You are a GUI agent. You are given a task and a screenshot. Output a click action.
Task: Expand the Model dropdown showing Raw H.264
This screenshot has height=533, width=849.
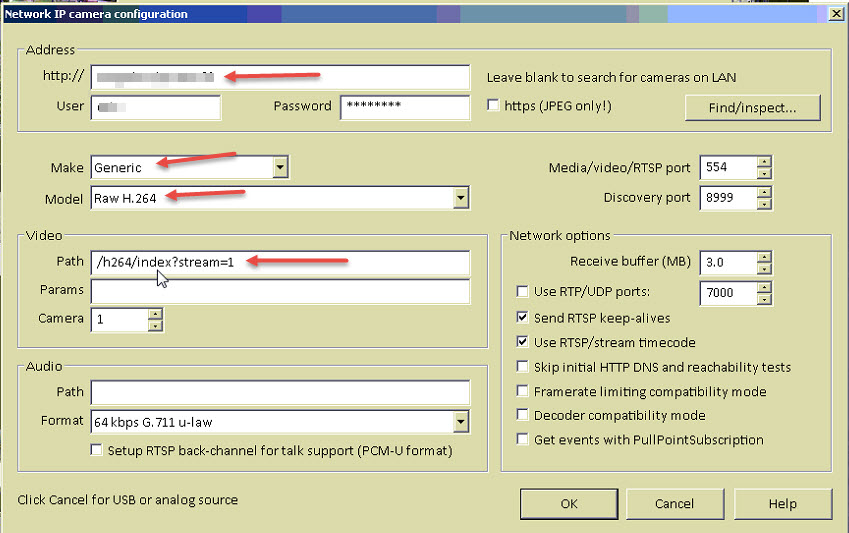460,198
